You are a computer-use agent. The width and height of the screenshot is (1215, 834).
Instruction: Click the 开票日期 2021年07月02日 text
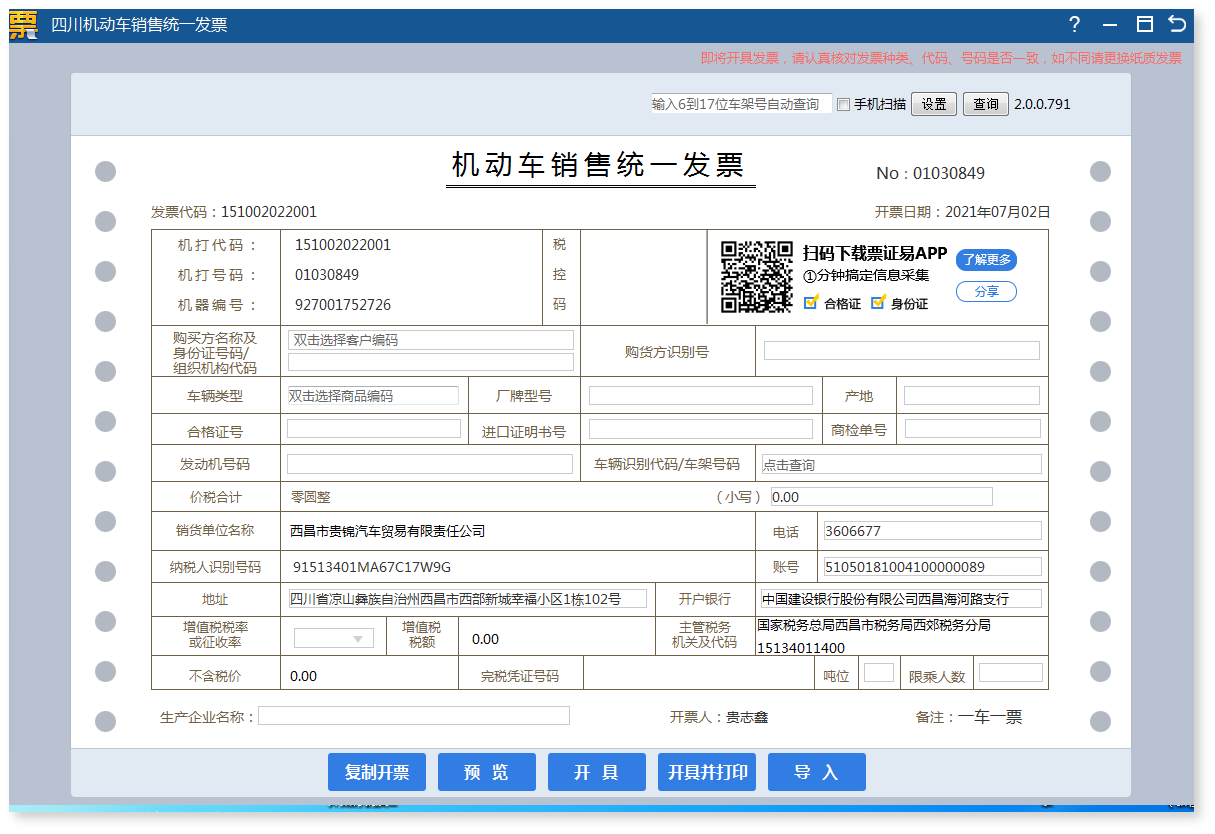point(962,212)
